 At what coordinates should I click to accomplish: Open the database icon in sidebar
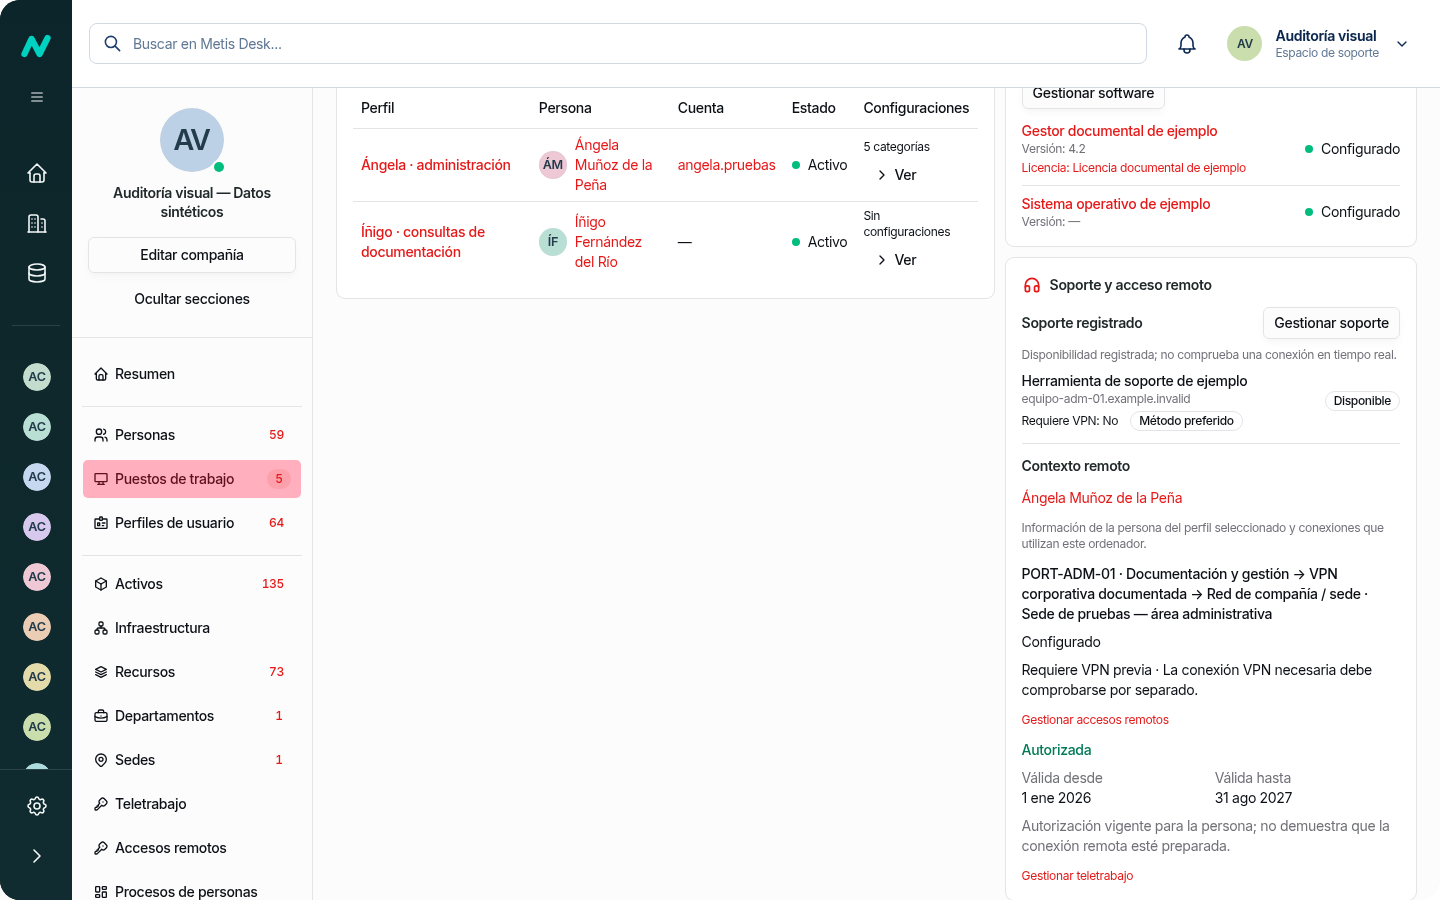coord(37,273)
